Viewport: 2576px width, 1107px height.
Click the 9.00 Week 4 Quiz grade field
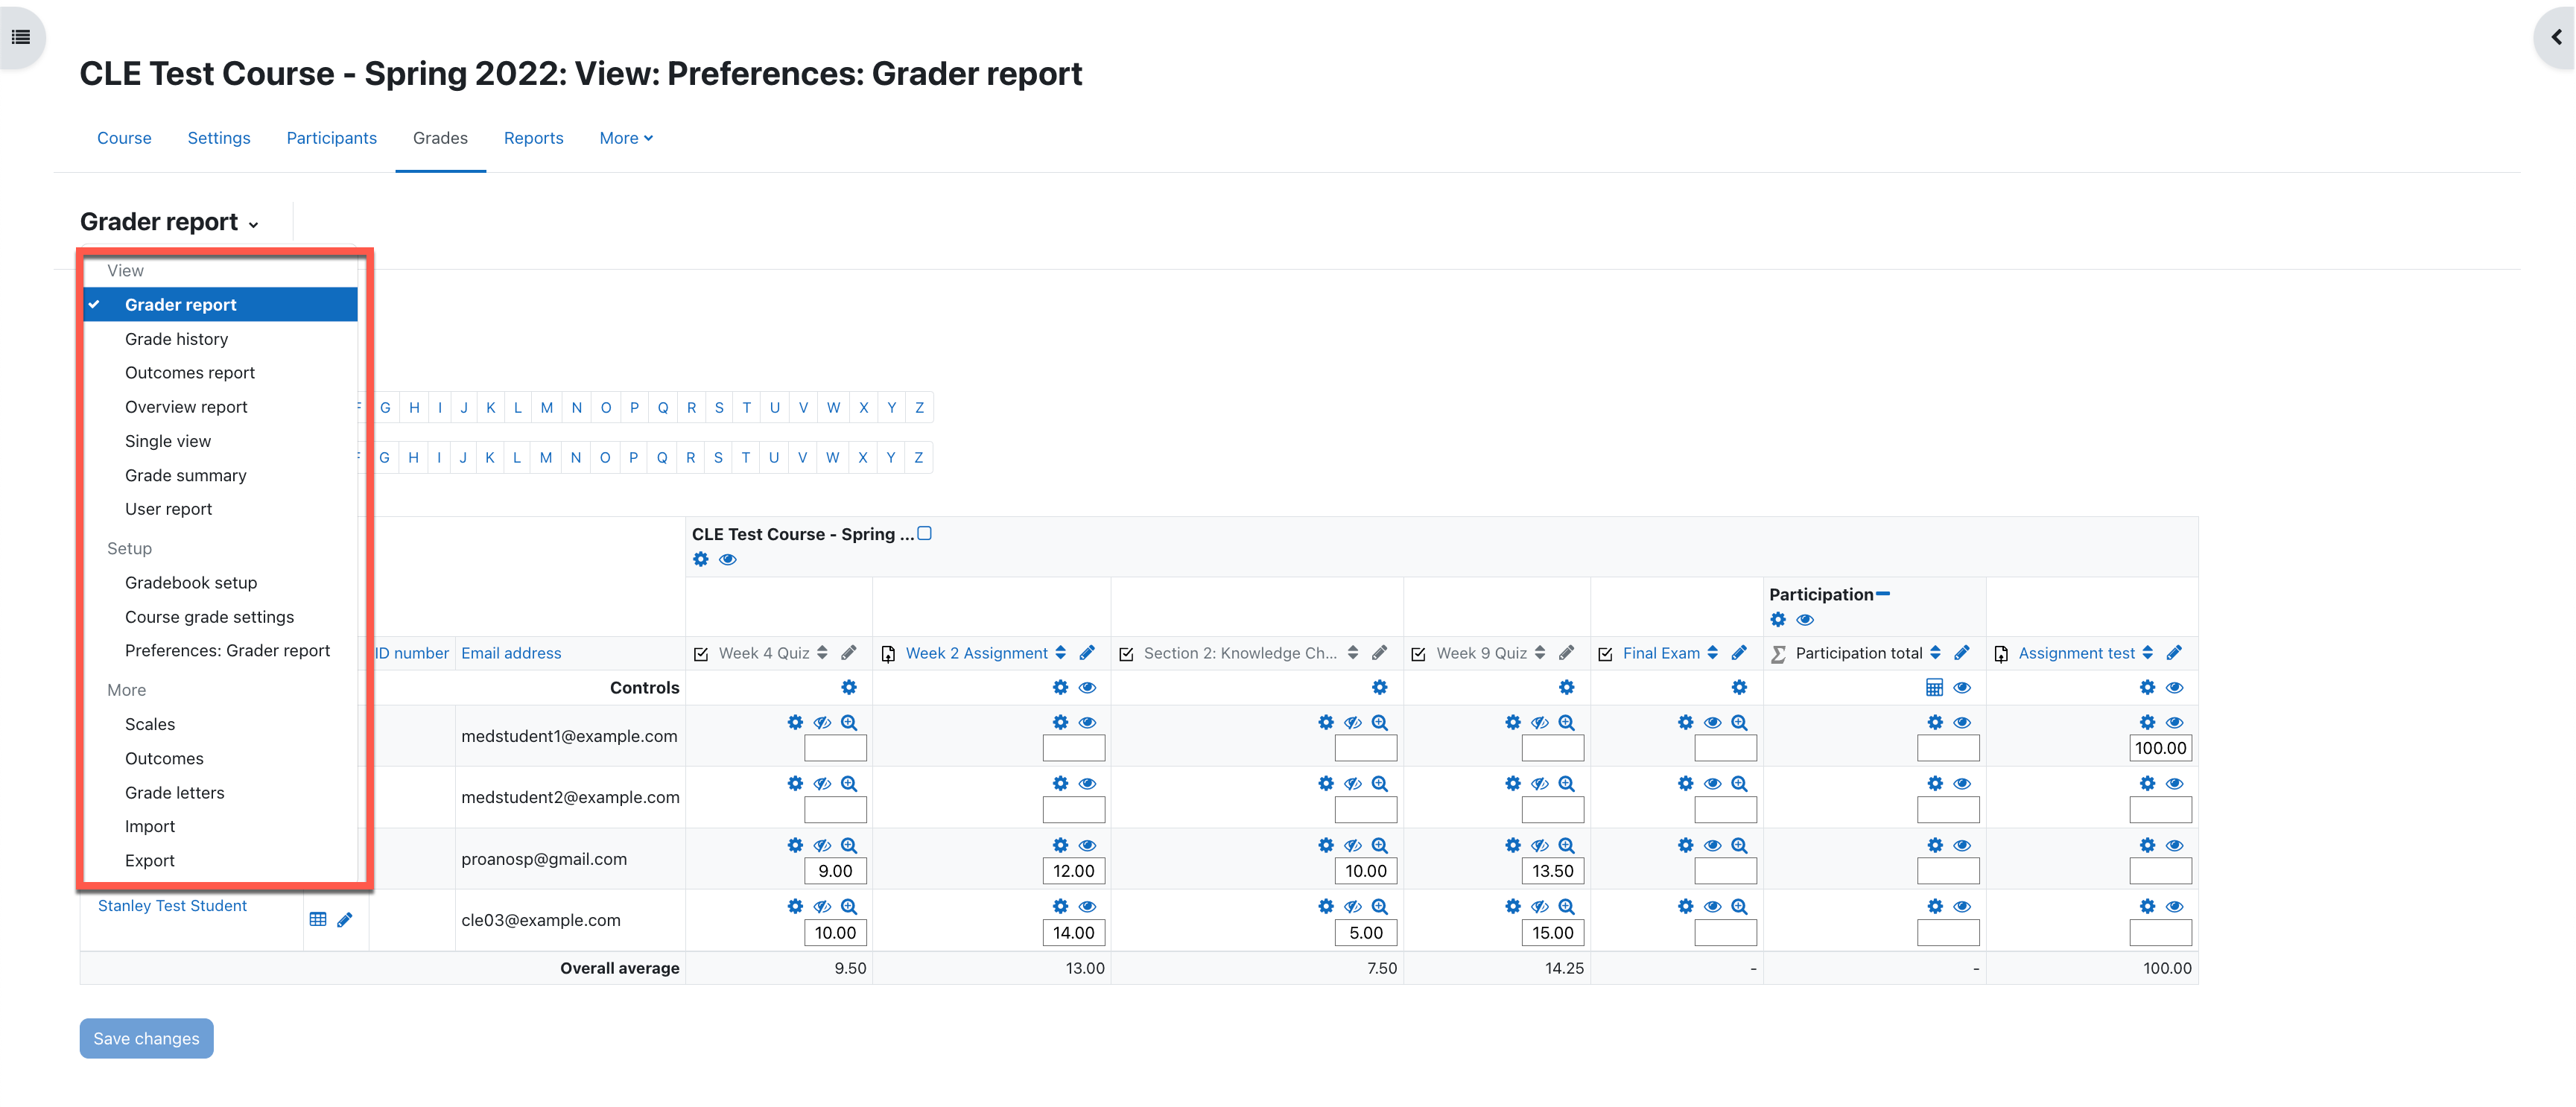click(x=835, y=871)
